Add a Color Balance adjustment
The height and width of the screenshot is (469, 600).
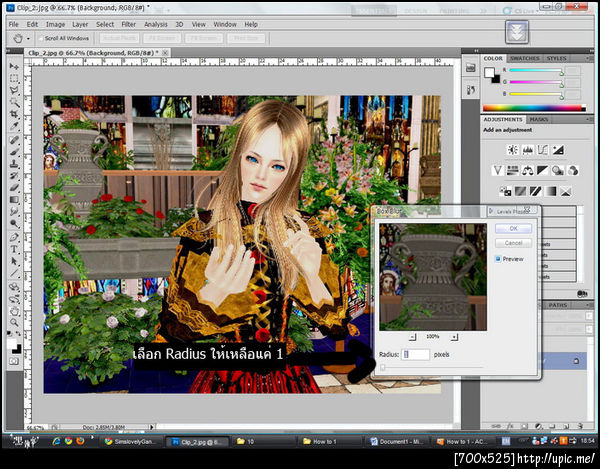coord(528,170)
